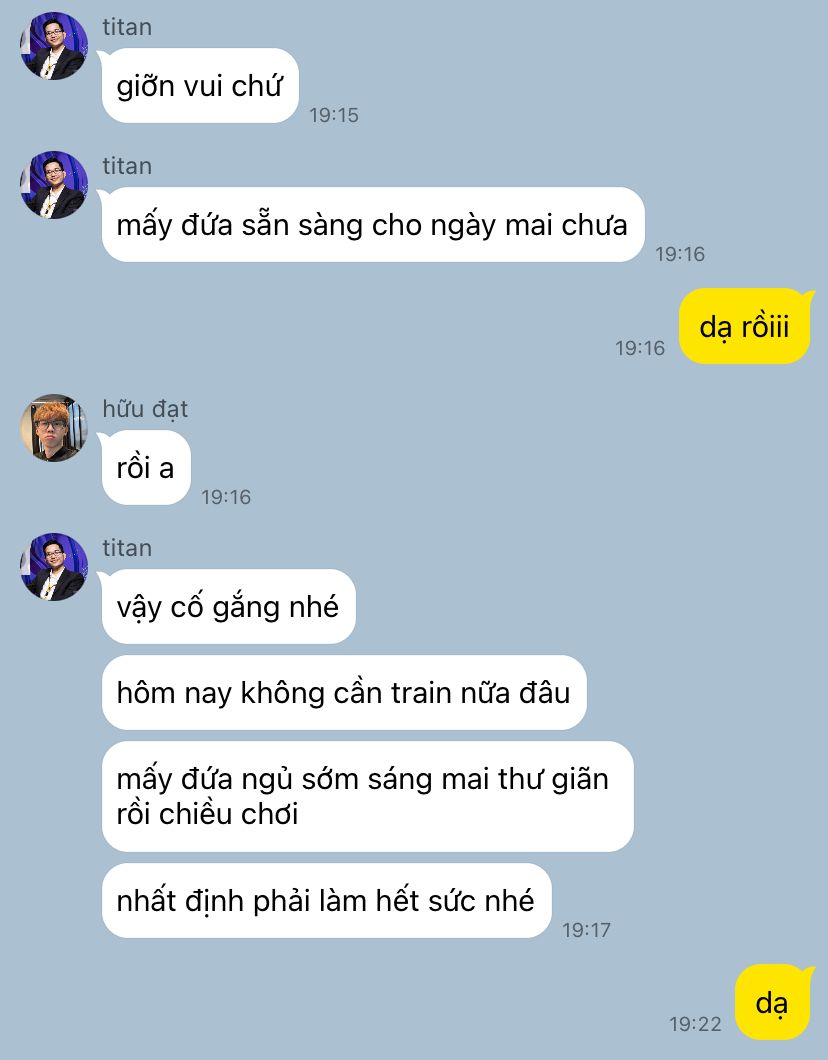Image resolution: width=828 pixels, height=1060 pixels.
Task: Tap the "nhất định phải làm hết sức nhé" bubble
Action: [x=326, y=900]
